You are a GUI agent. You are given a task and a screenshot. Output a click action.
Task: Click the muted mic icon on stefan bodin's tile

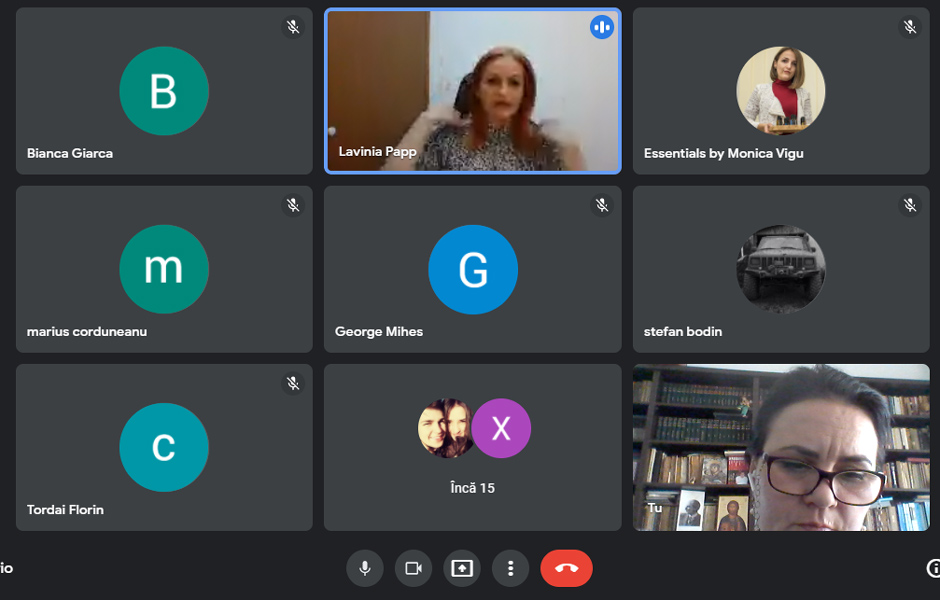[910, 205]
